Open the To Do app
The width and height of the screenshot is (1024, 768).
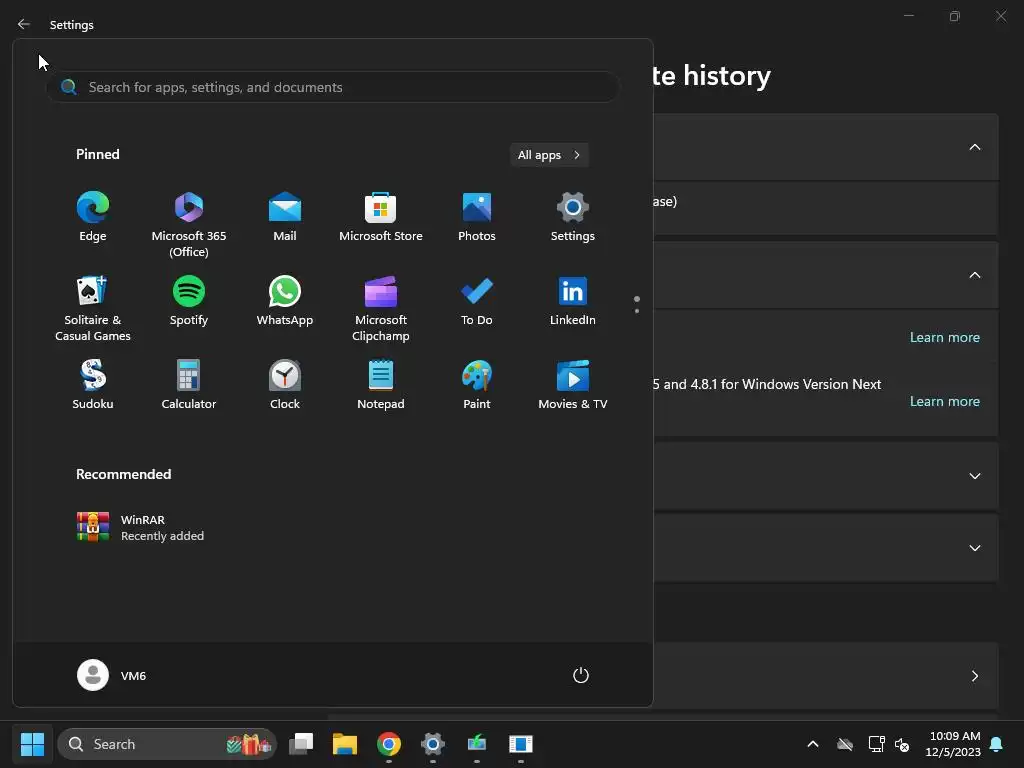click(477, 301)
